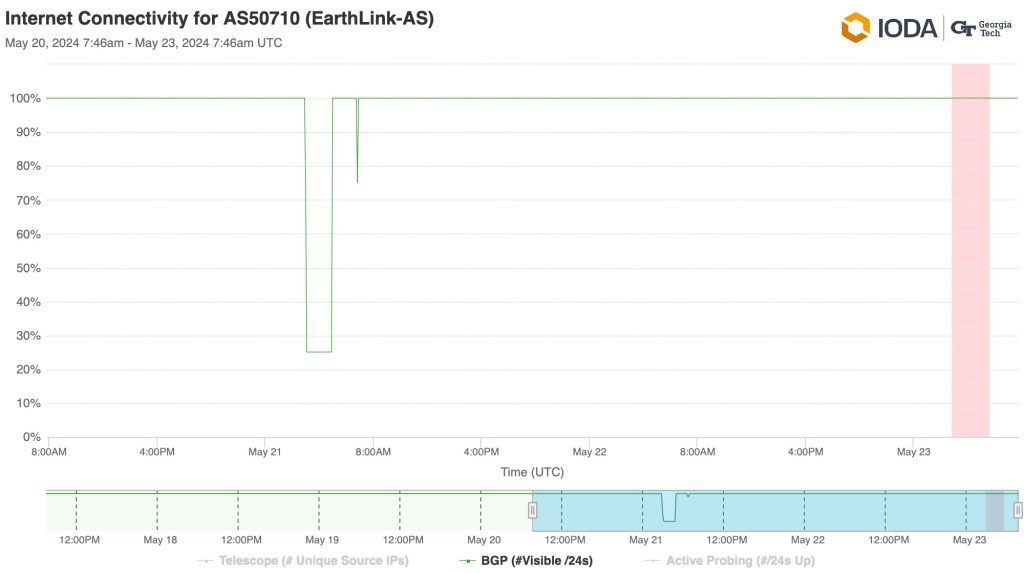The height and width of the screenshot is (573, 1024).
Task: Grab the left navigator range handle
Action: [533, 510]
